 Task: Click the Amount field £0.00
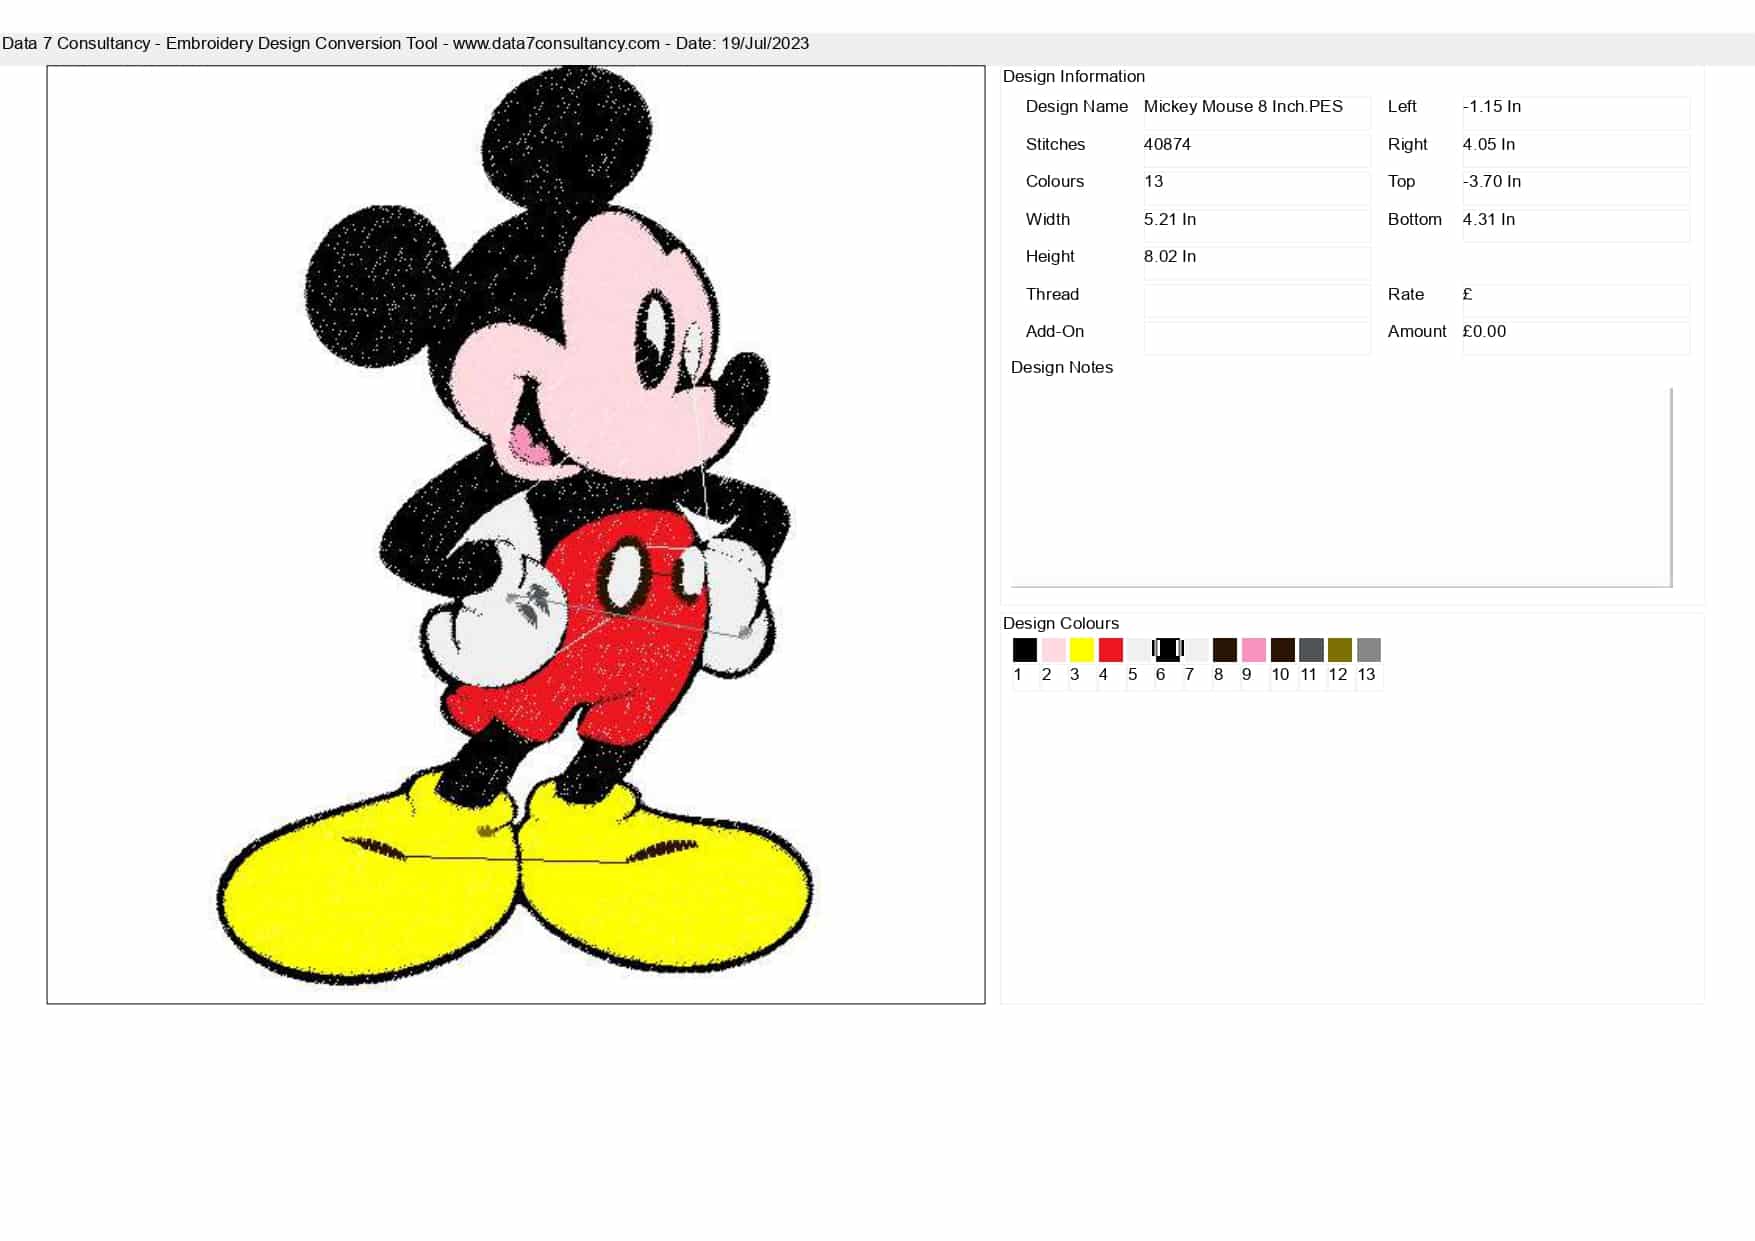1576,338
